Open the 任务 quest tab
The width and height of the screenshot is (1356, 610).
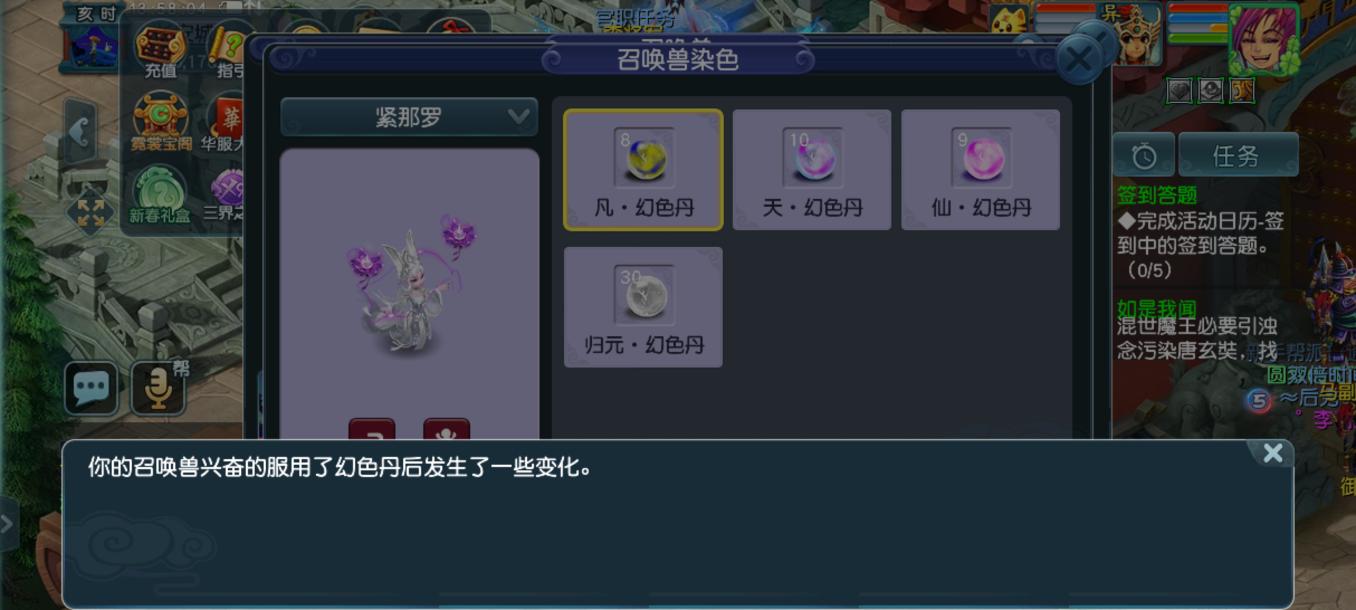click(x=1238, y=156)
